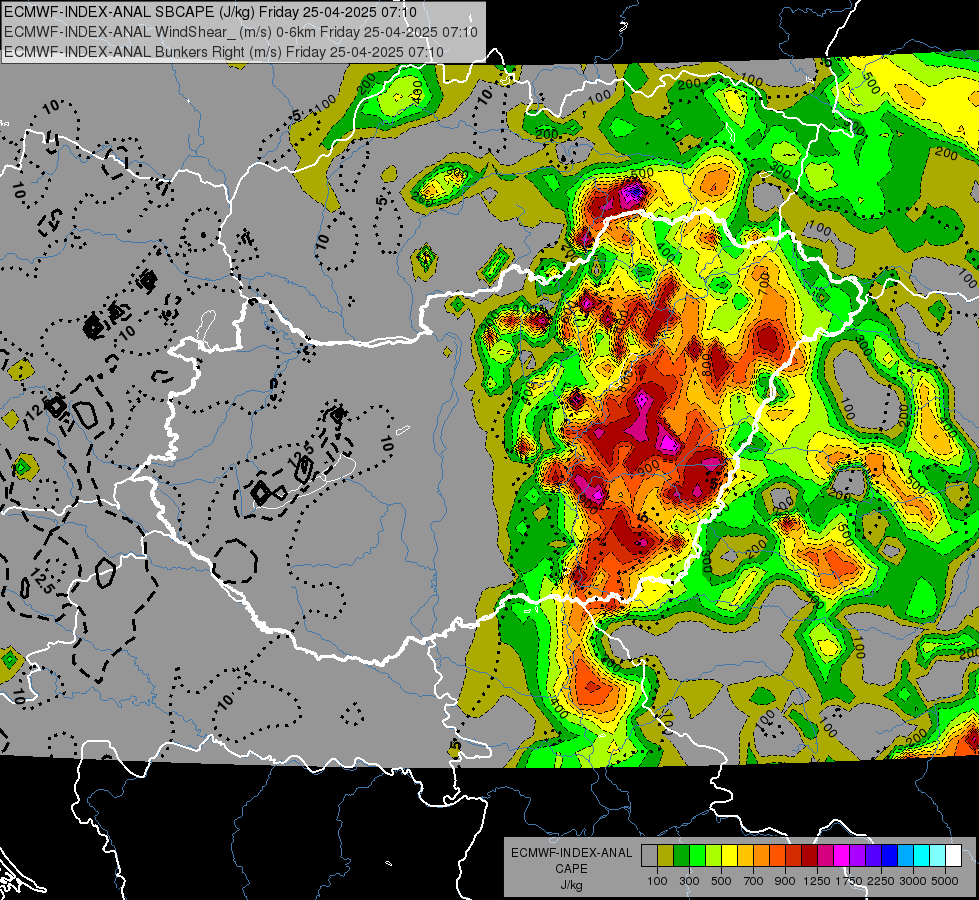Choose the cyan swatch right of 3000 tick

(x=922, y=855)
